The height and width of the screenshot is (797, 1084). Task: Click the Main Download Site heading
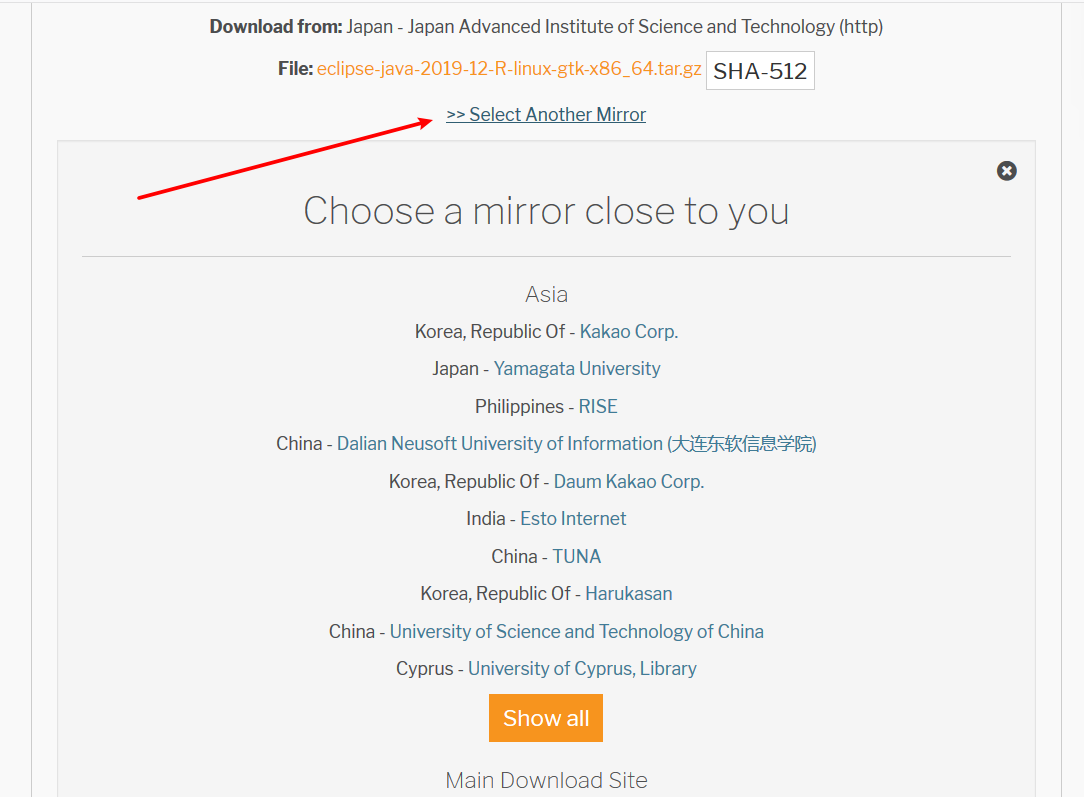546,780
